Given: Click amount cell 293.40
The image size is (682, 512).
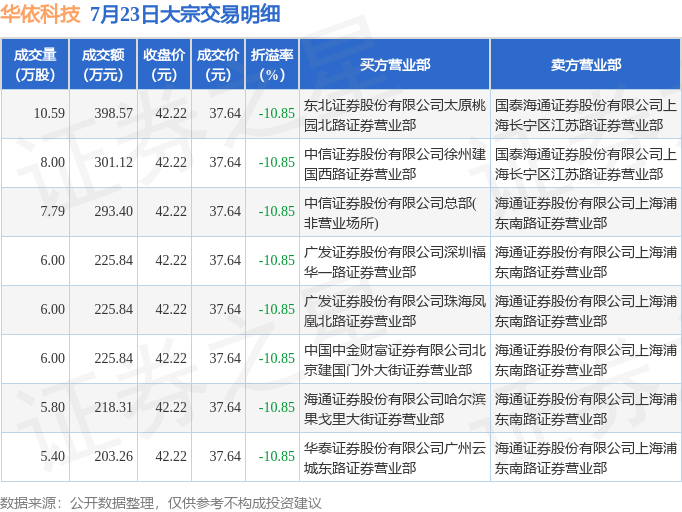Looking at the screenshot, I should 114,212.
